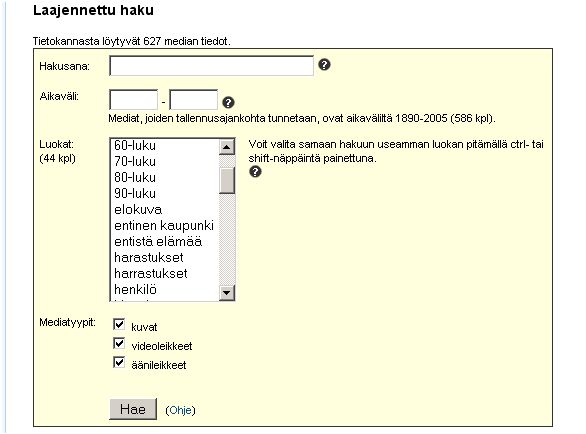Click the Luokat list scrollbar thumb
Image resolution: width=586 pixels, height=434 pixels.
click(226, 181)
